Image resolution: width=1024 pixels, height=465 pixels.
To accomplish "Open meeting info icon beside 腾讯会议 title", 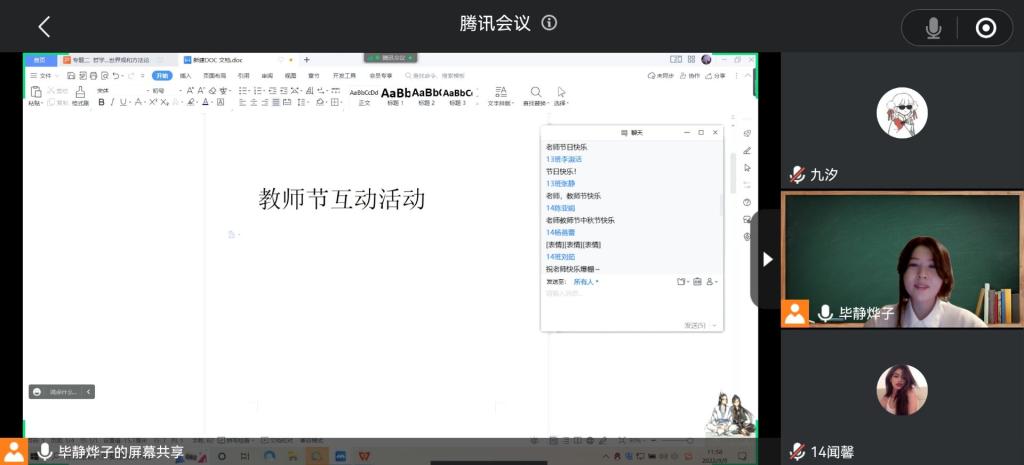I will coord(549,23).
